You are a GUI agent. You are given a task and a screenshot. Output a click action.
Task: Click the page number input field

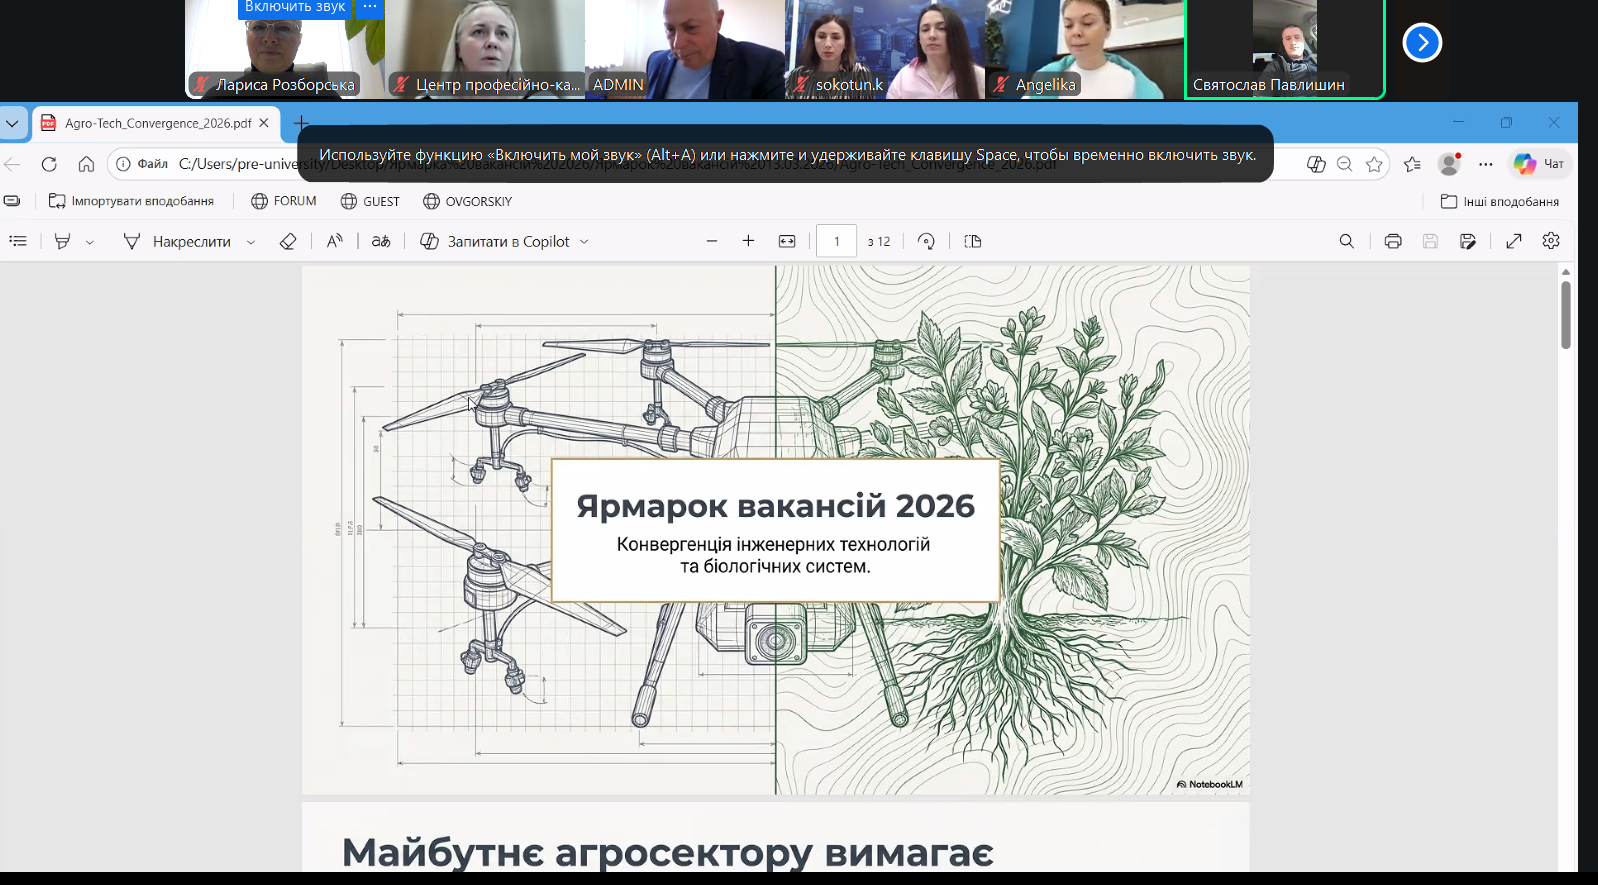tap(836, 241)
